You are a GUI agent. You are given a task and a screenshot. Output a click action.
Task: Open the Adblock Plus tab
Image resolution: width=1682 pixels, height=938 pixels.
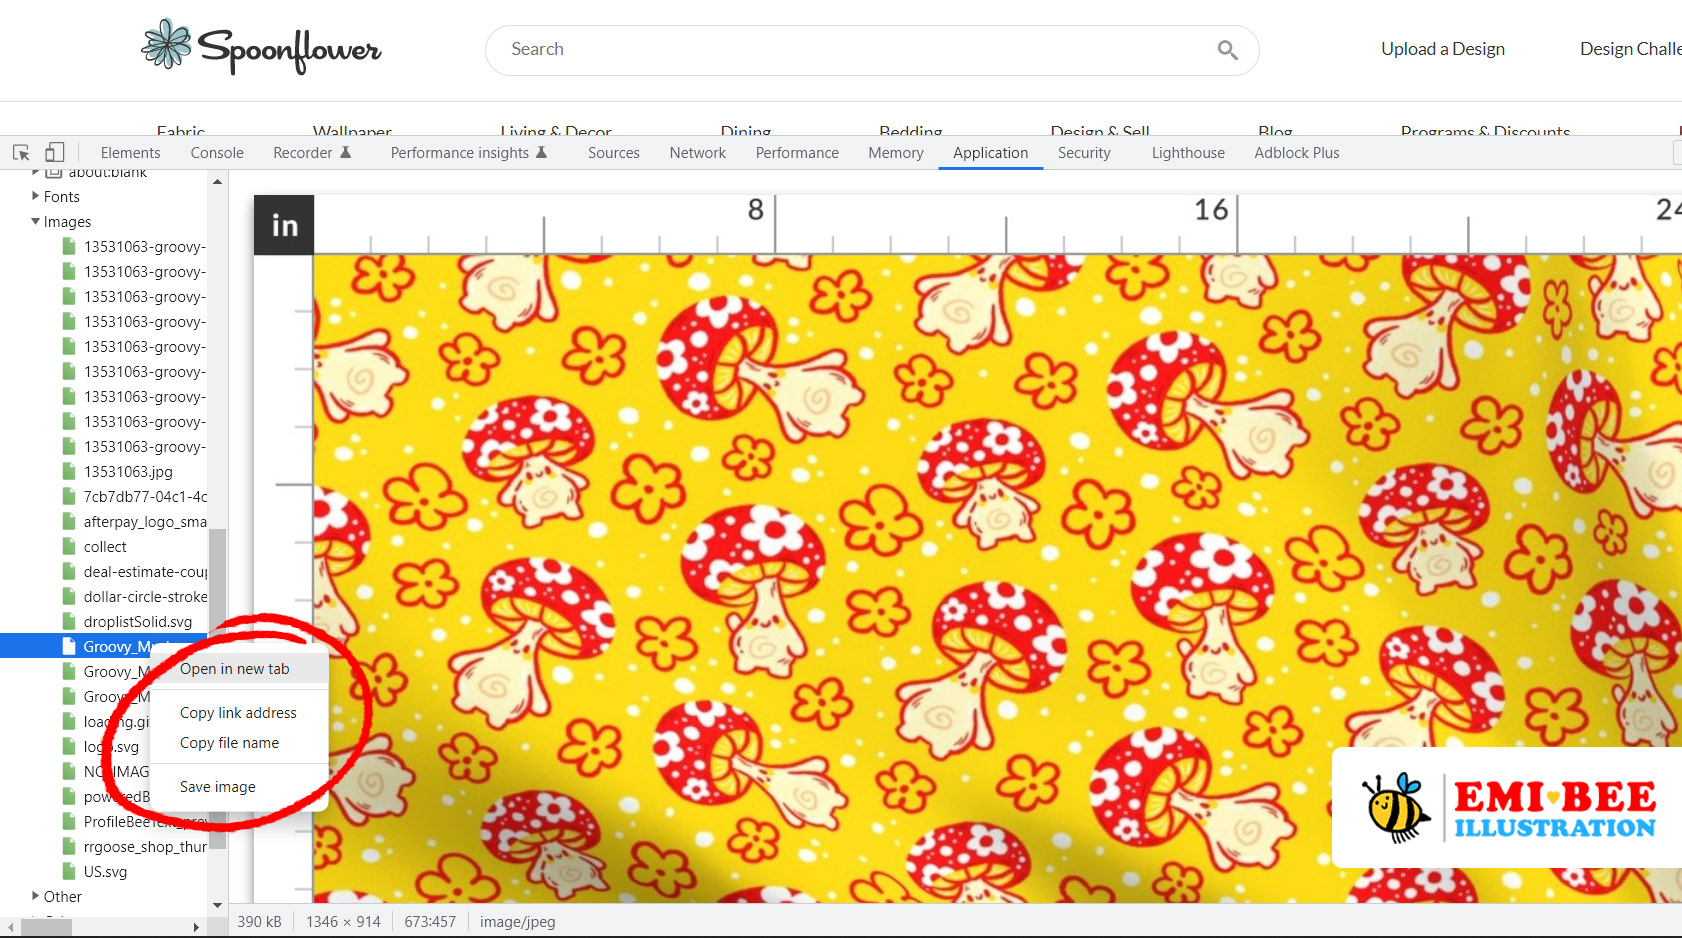(x=1297, y=153)
